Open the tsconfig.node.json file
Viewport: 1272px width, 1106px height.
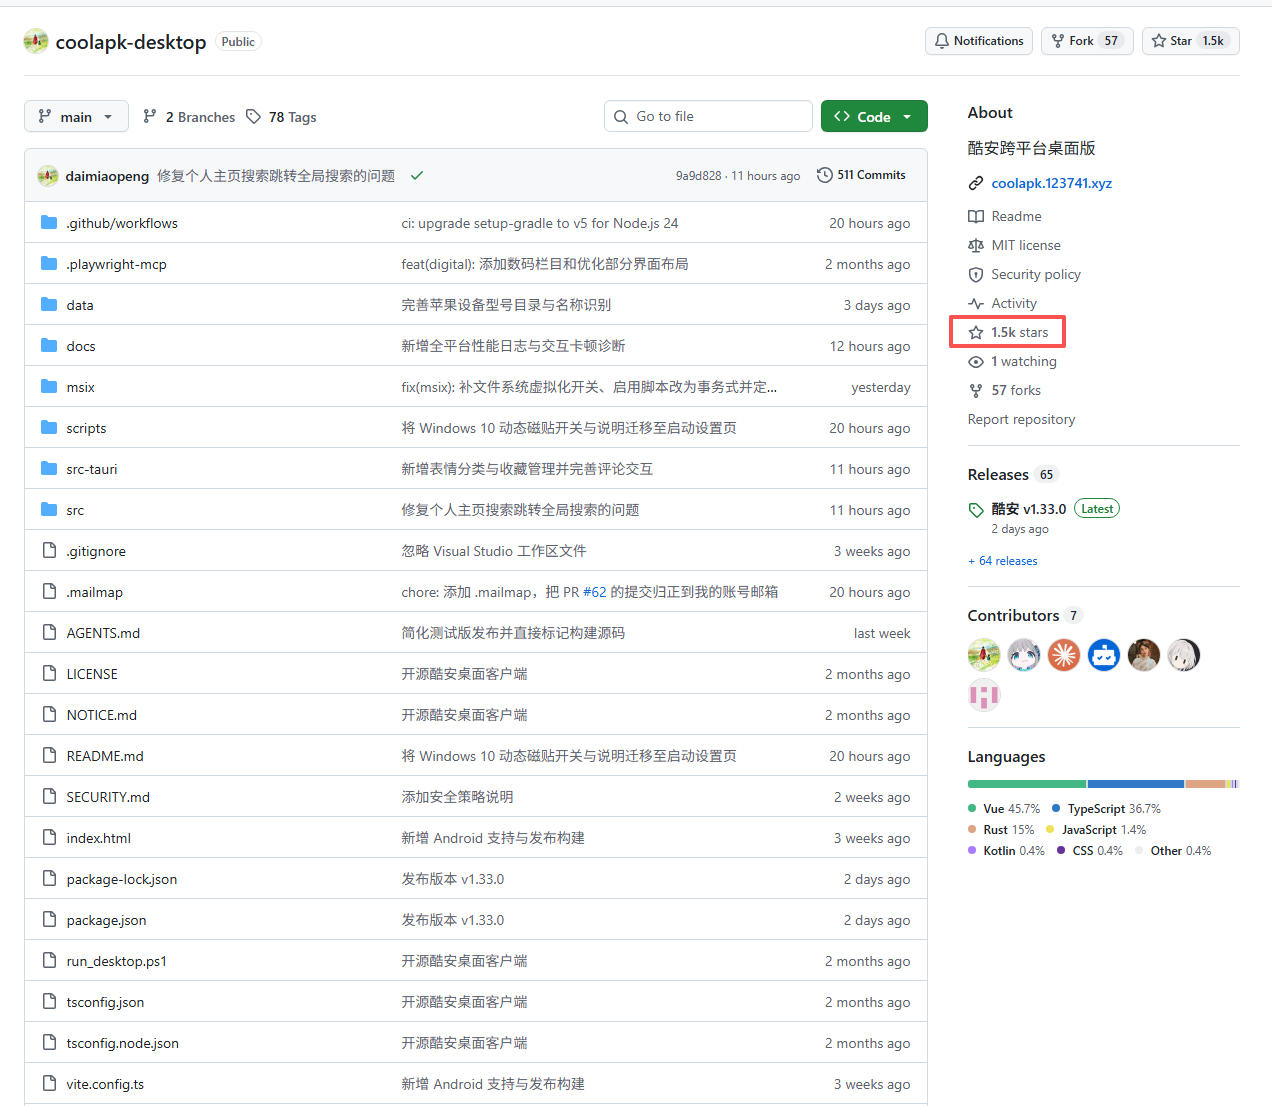click(x=123, y=1043)
